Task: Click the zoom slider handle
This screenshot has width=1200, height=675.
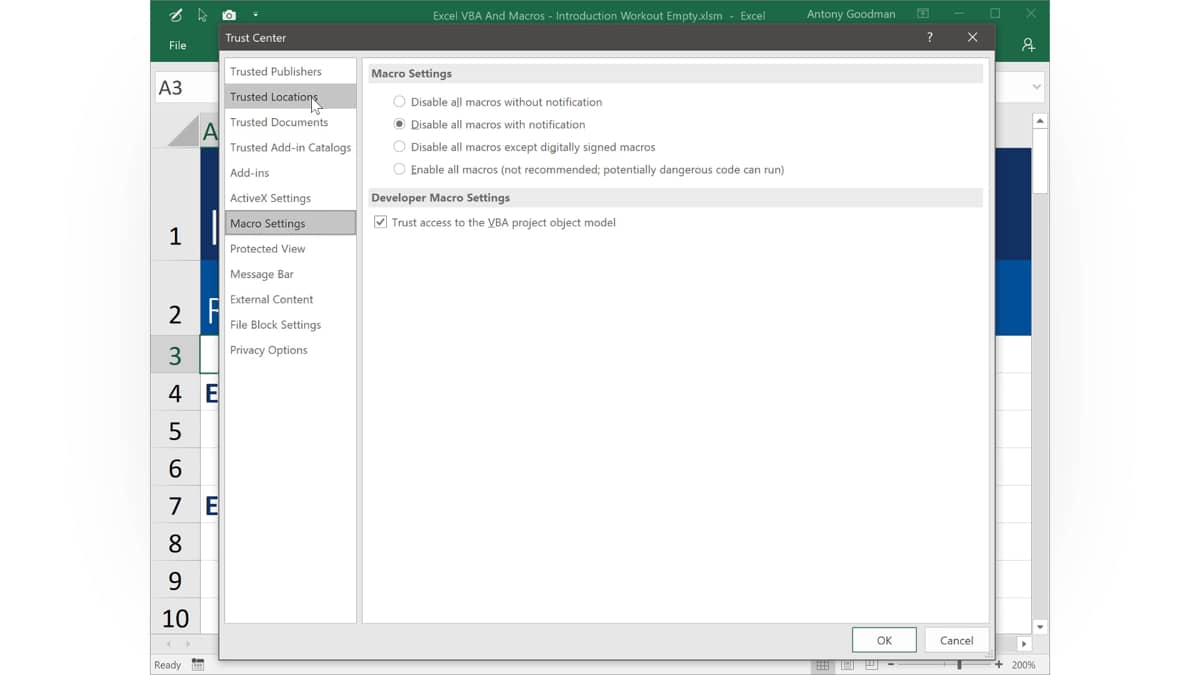Action: coord(959,665)
